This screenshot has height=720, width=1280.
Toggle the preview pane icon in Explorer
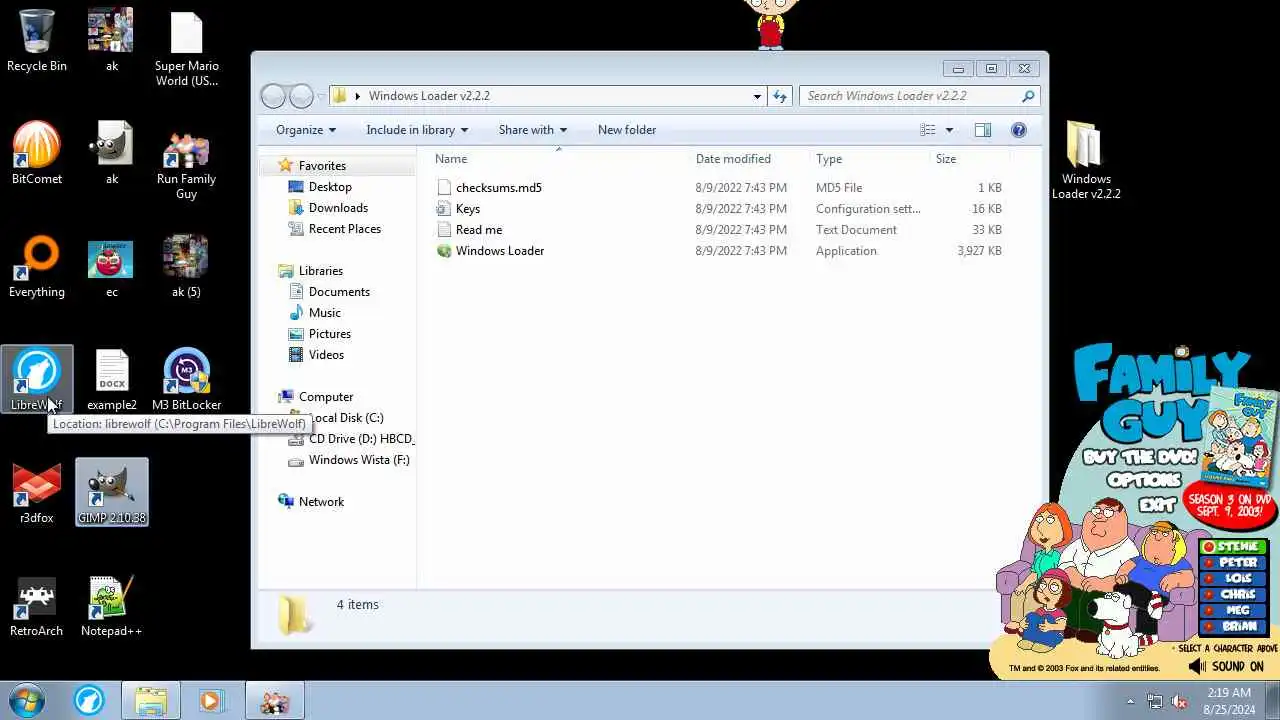coord(983,130)
